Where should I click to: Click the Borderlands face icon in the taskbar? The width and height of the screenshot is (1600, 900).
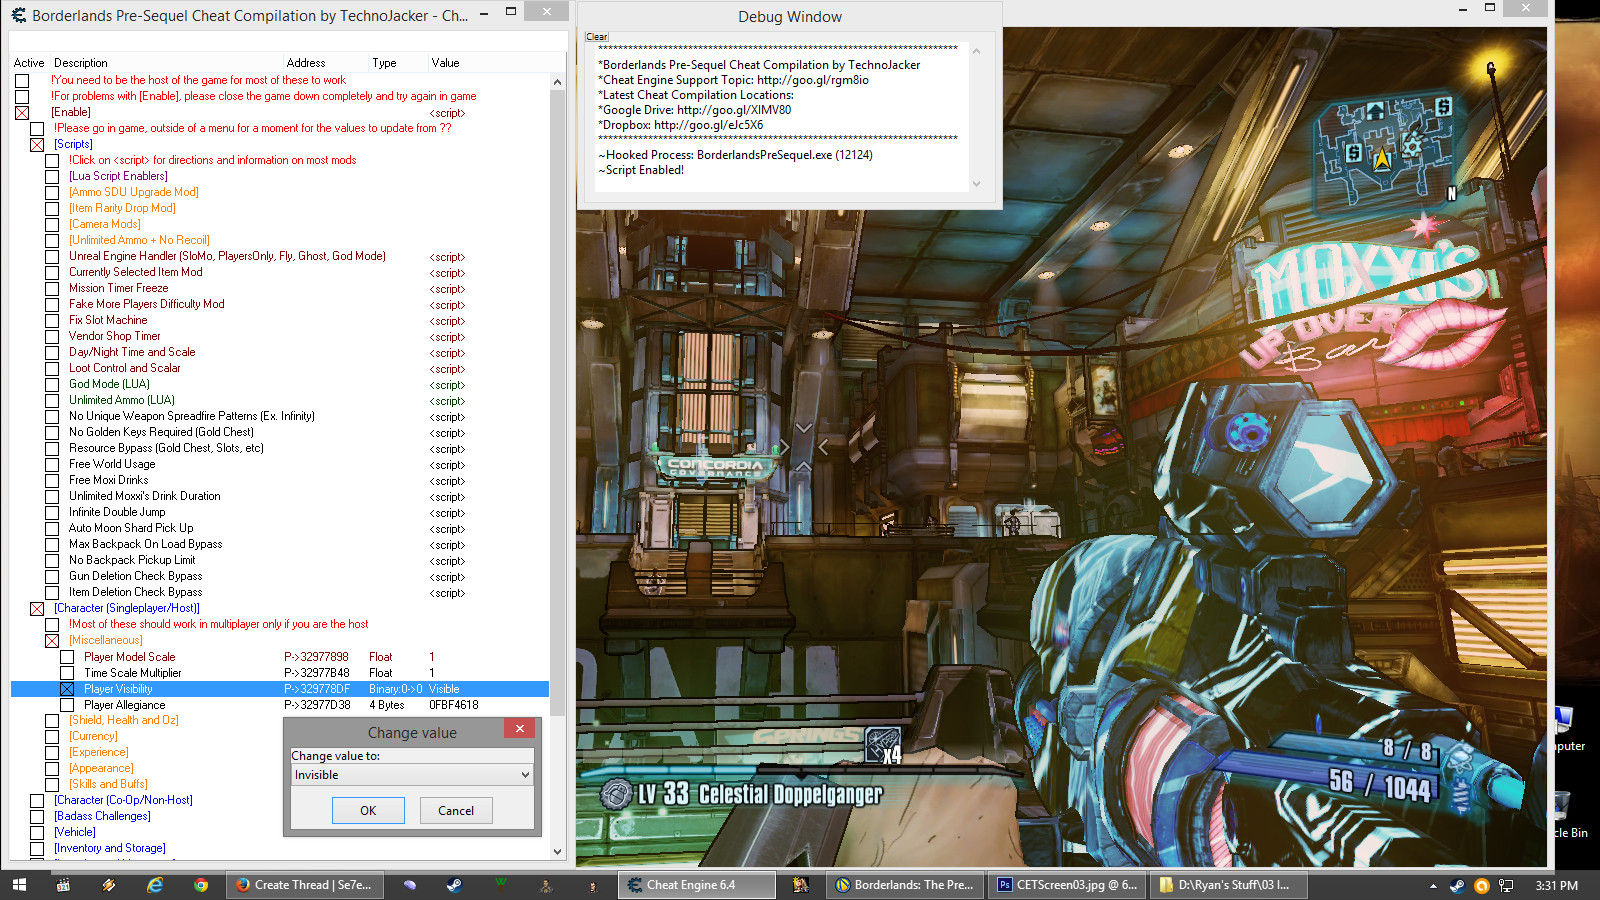pyautogui.click(x=800, y=885)
